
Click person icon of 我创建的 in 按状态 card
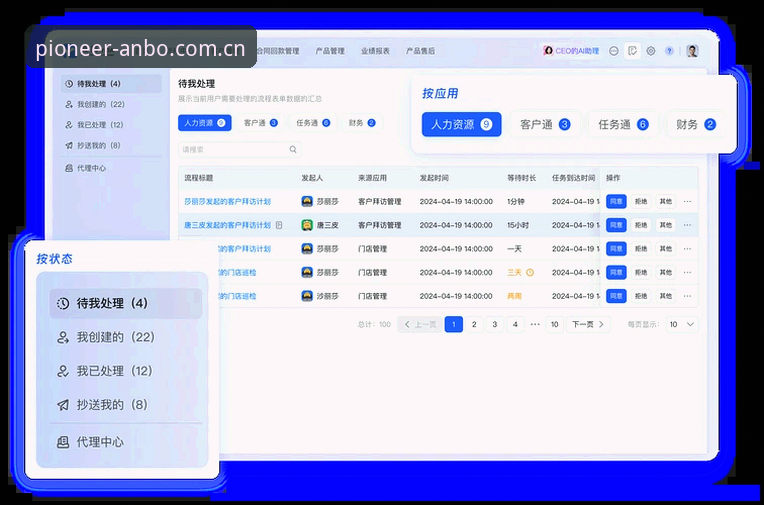point(63,337)
